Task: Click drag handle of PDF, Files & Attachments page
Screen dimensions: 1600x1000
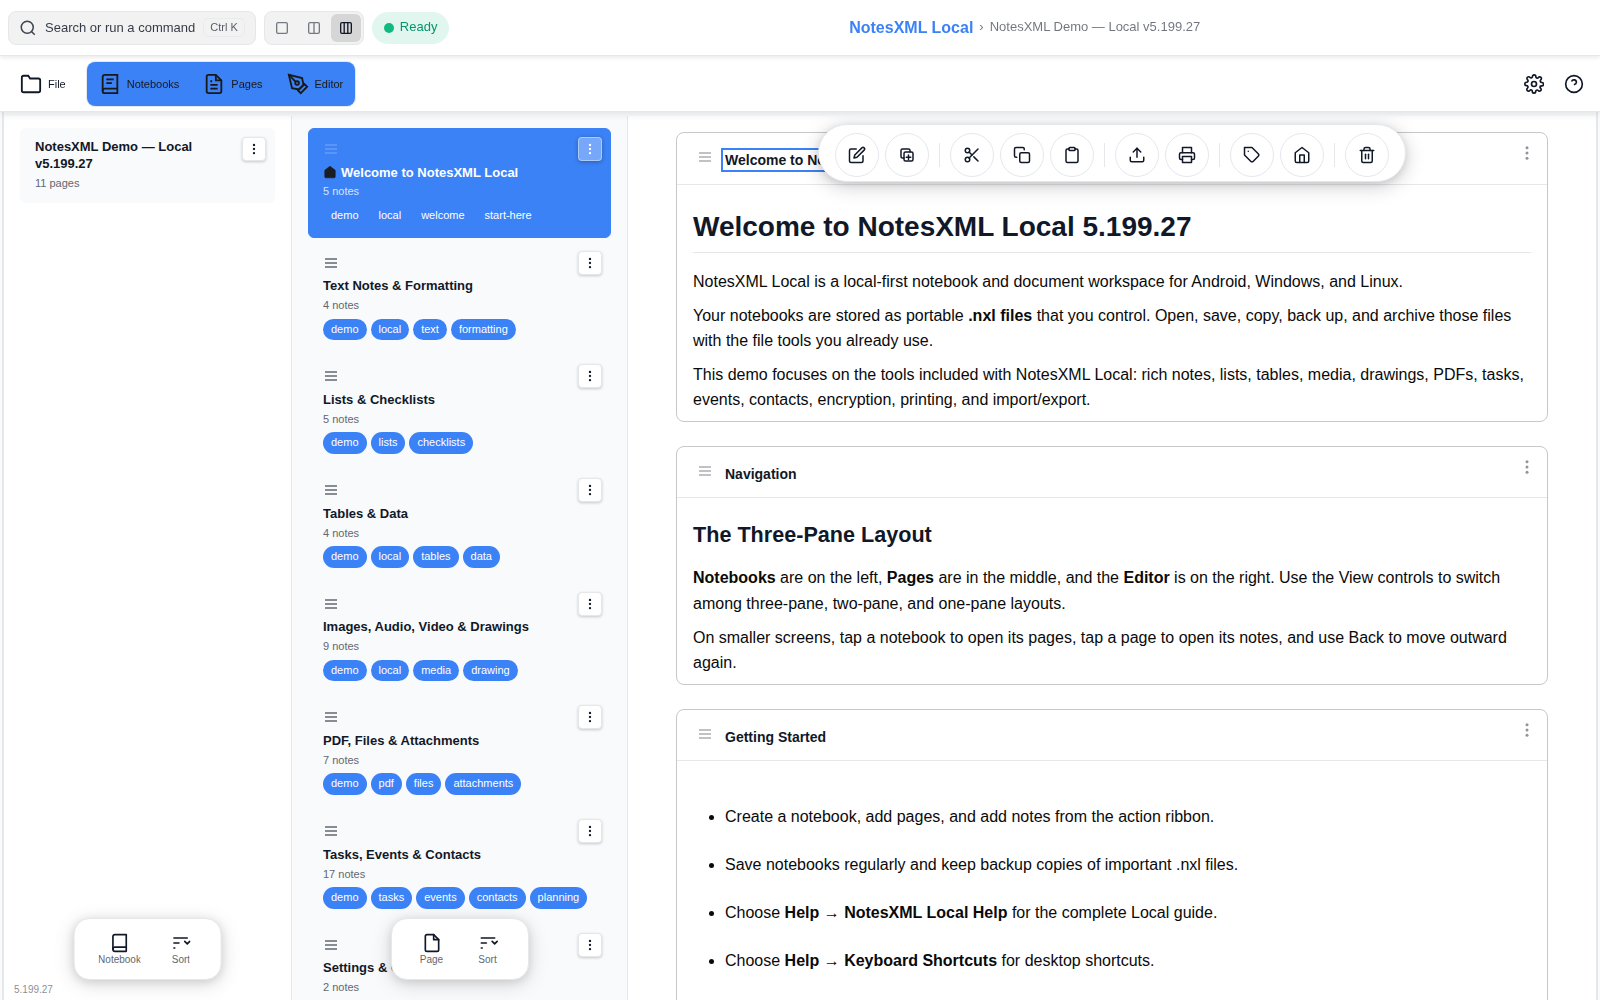Action: (x=331, y=717)
